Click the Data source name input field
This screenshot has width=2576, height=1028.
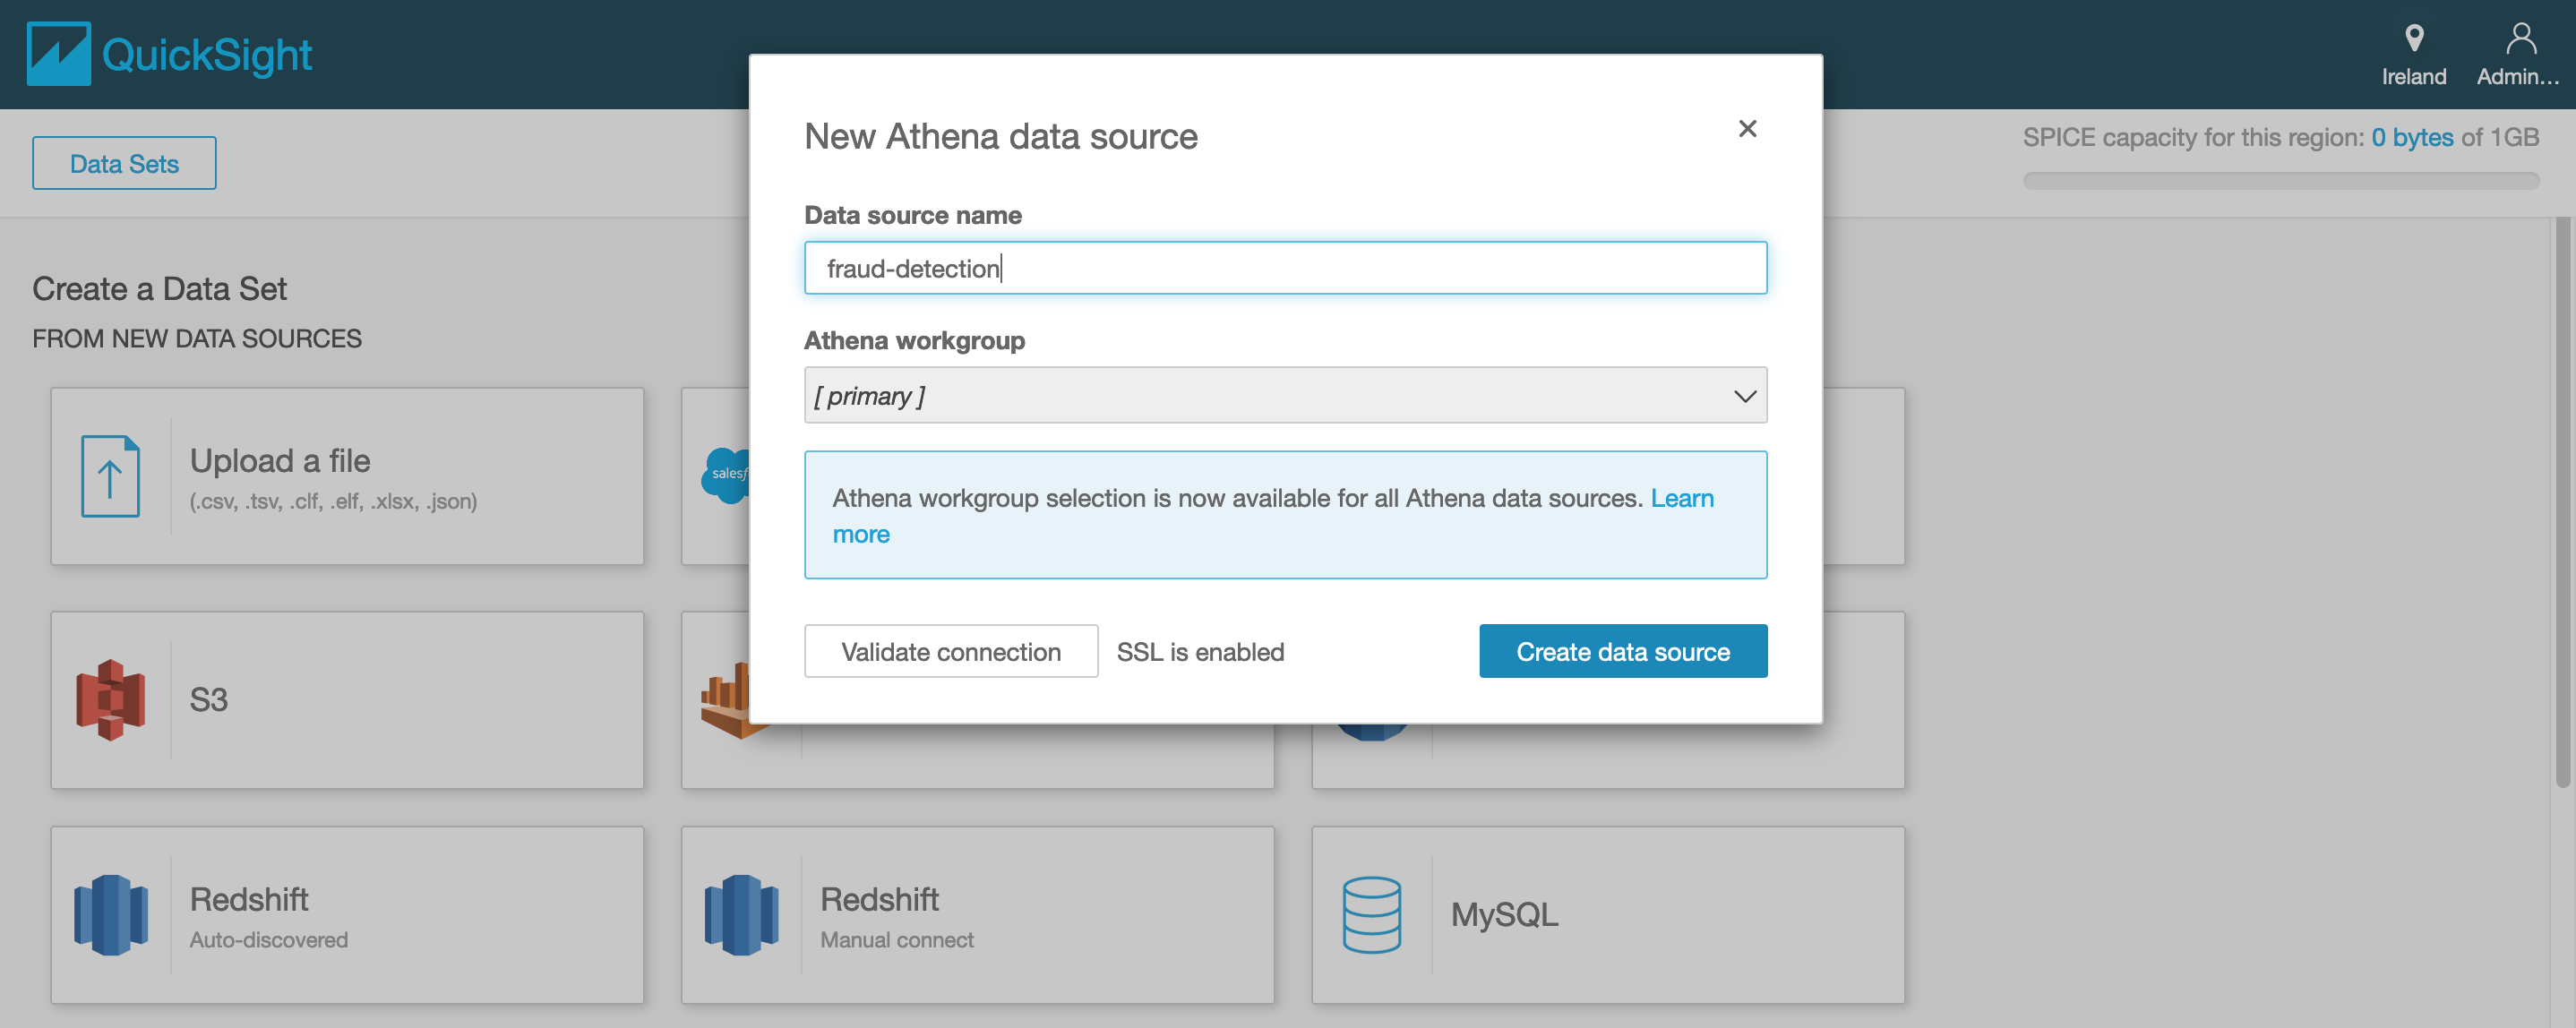click(x=1284, y=268)
